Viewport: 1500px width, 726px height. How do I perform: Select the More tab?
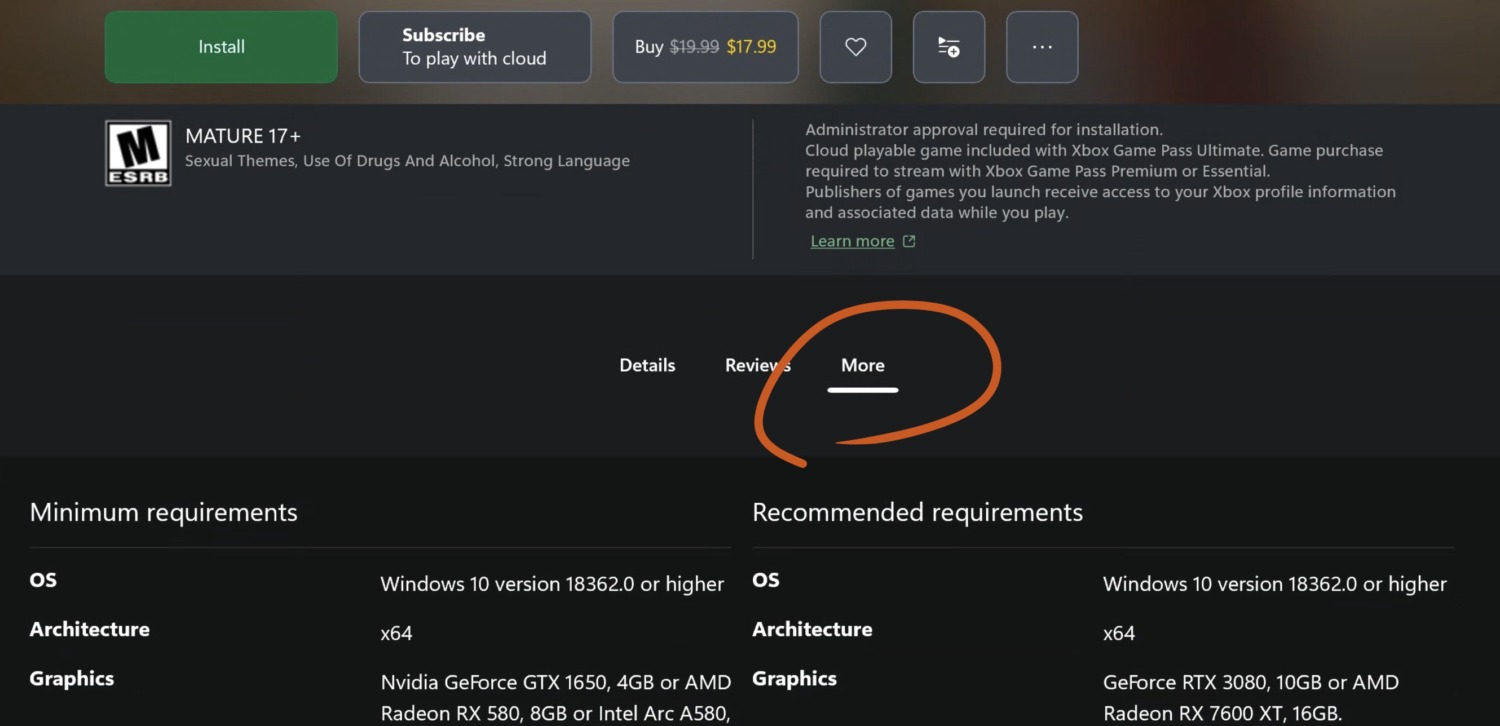coord(863,365)
